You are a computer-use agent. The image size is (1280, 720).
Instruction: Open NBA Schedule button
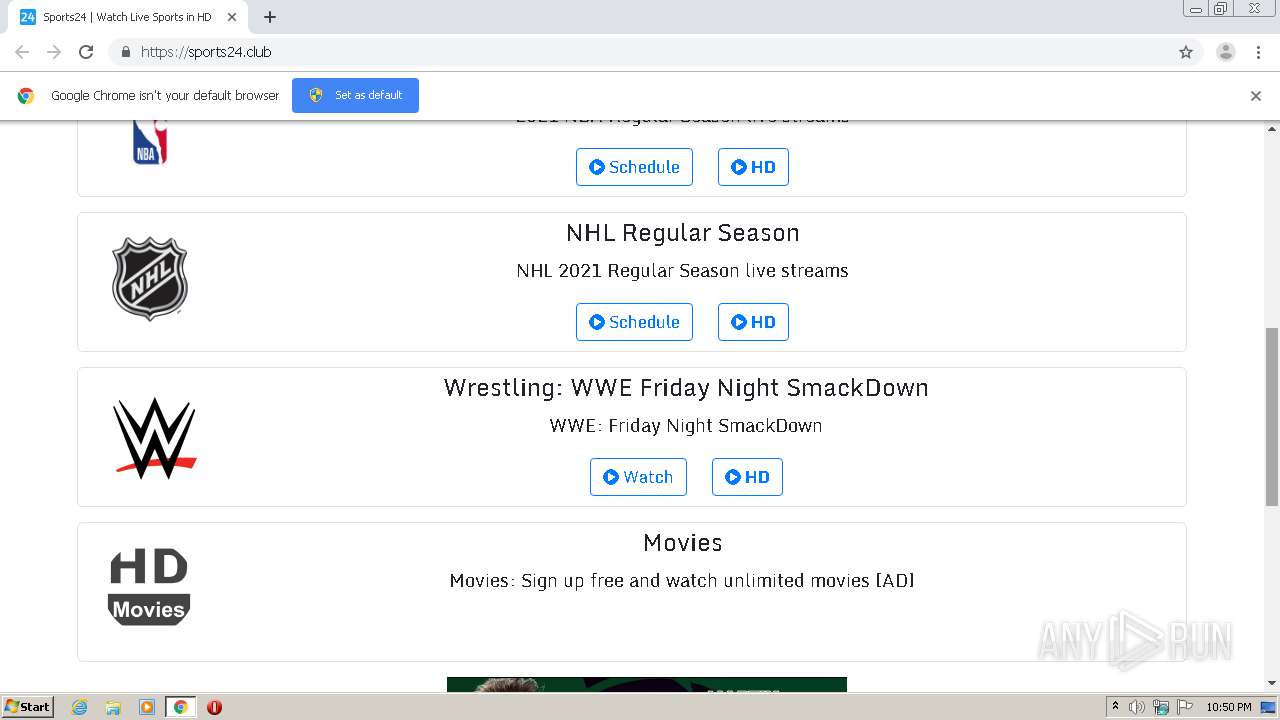[x=634, y=167]
